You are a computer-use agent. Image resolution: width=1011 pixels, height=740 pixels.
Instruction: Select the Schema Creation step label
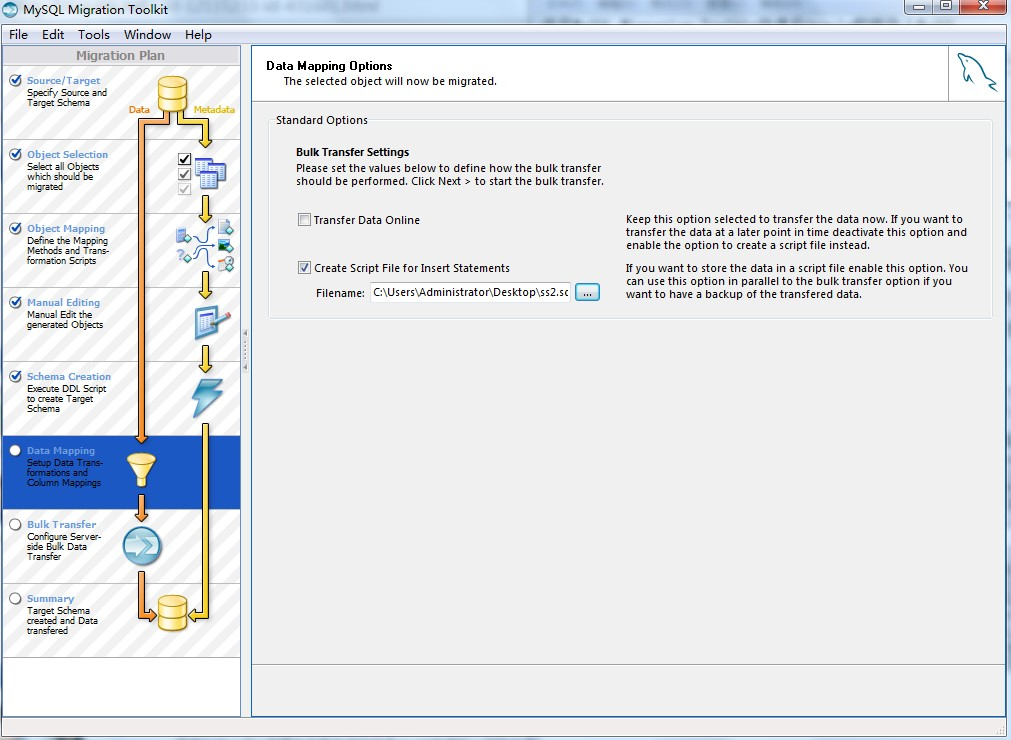click(x=68, y=376)
